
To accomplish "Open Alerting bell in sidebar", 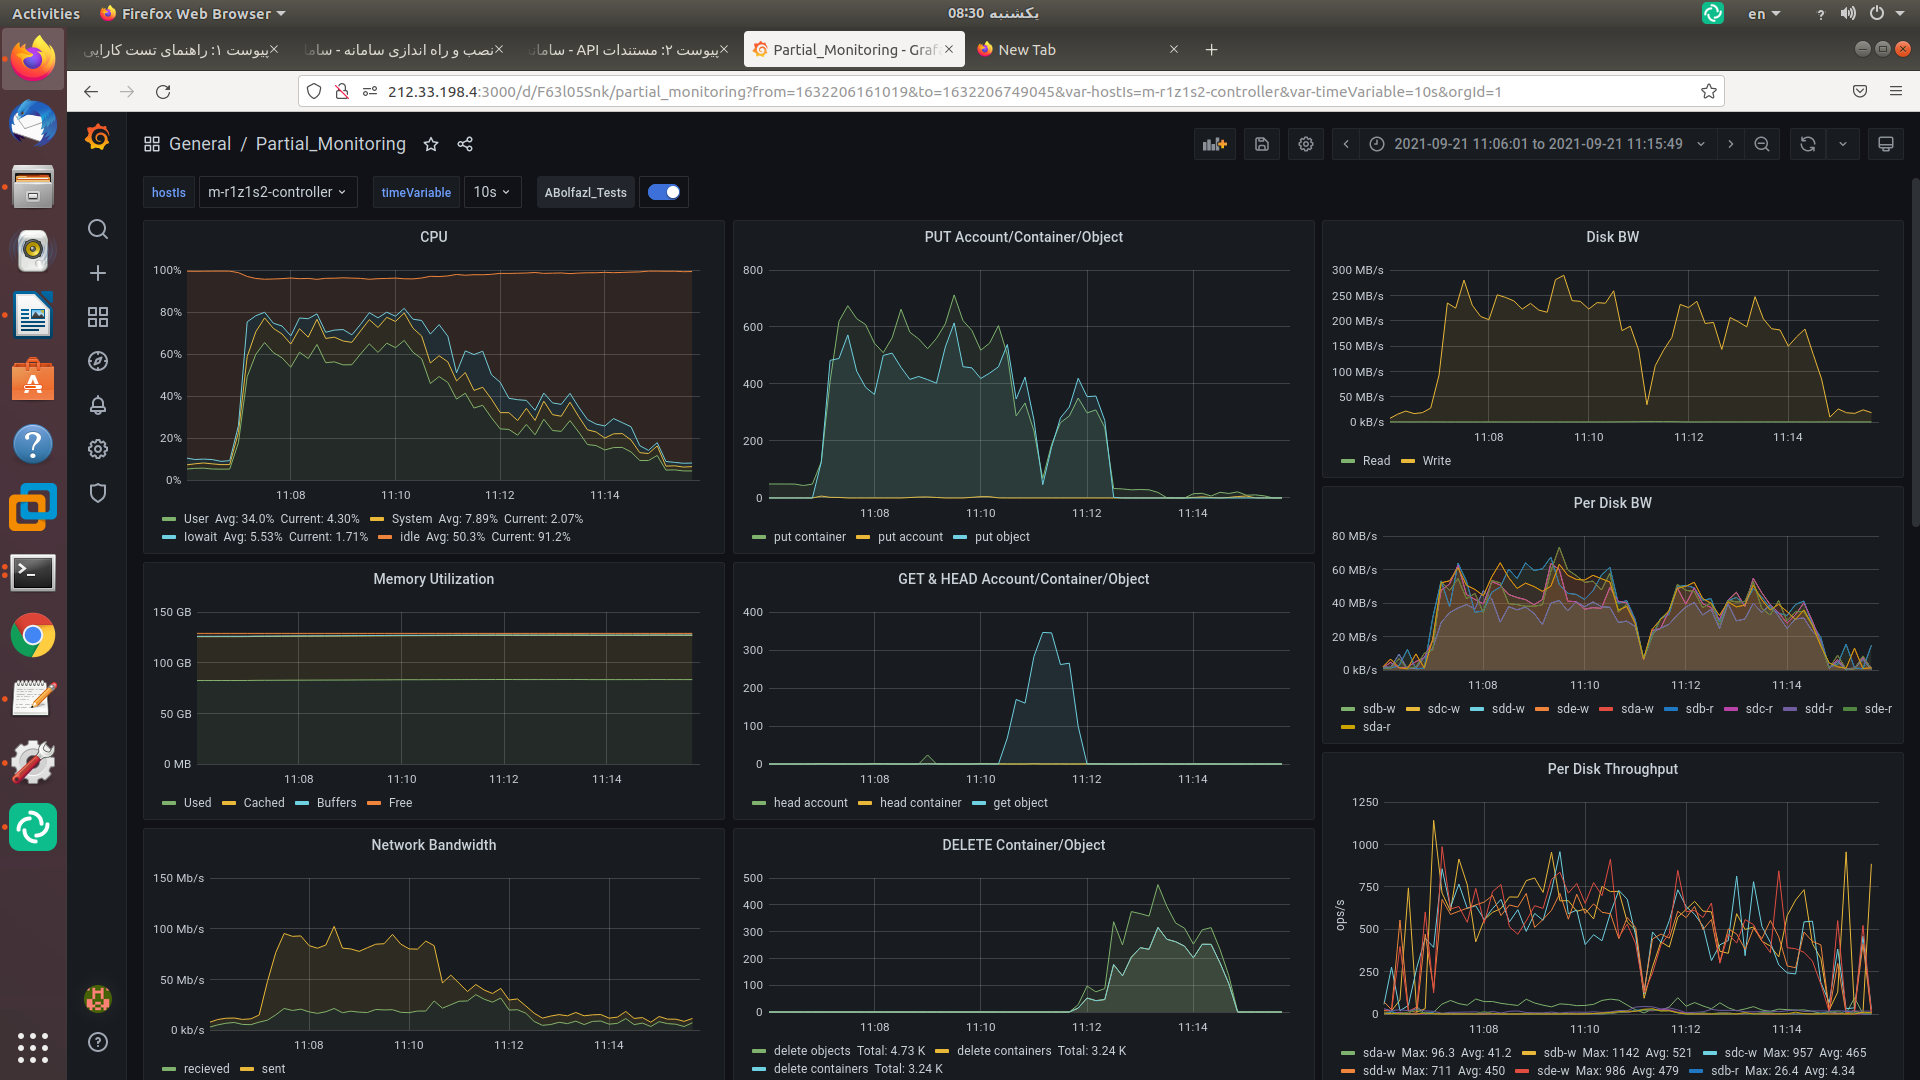I will tap(98, 405).
